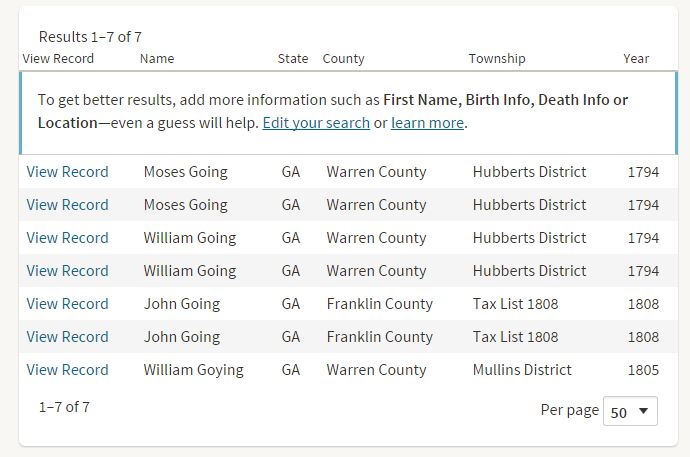Click the Mullins District township cell
The height and width of the screenshot is (457, 690).
click(522, 370)
